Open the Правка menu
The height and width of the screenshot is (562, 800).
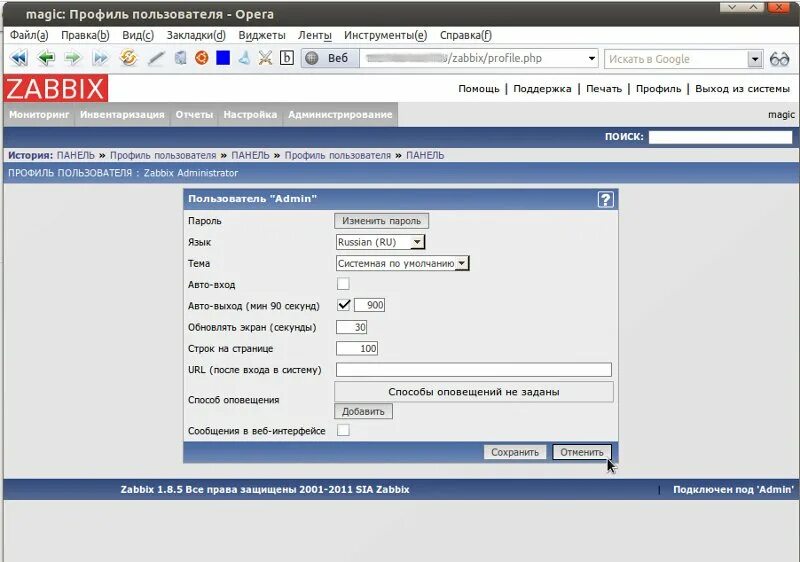point(85,35)
